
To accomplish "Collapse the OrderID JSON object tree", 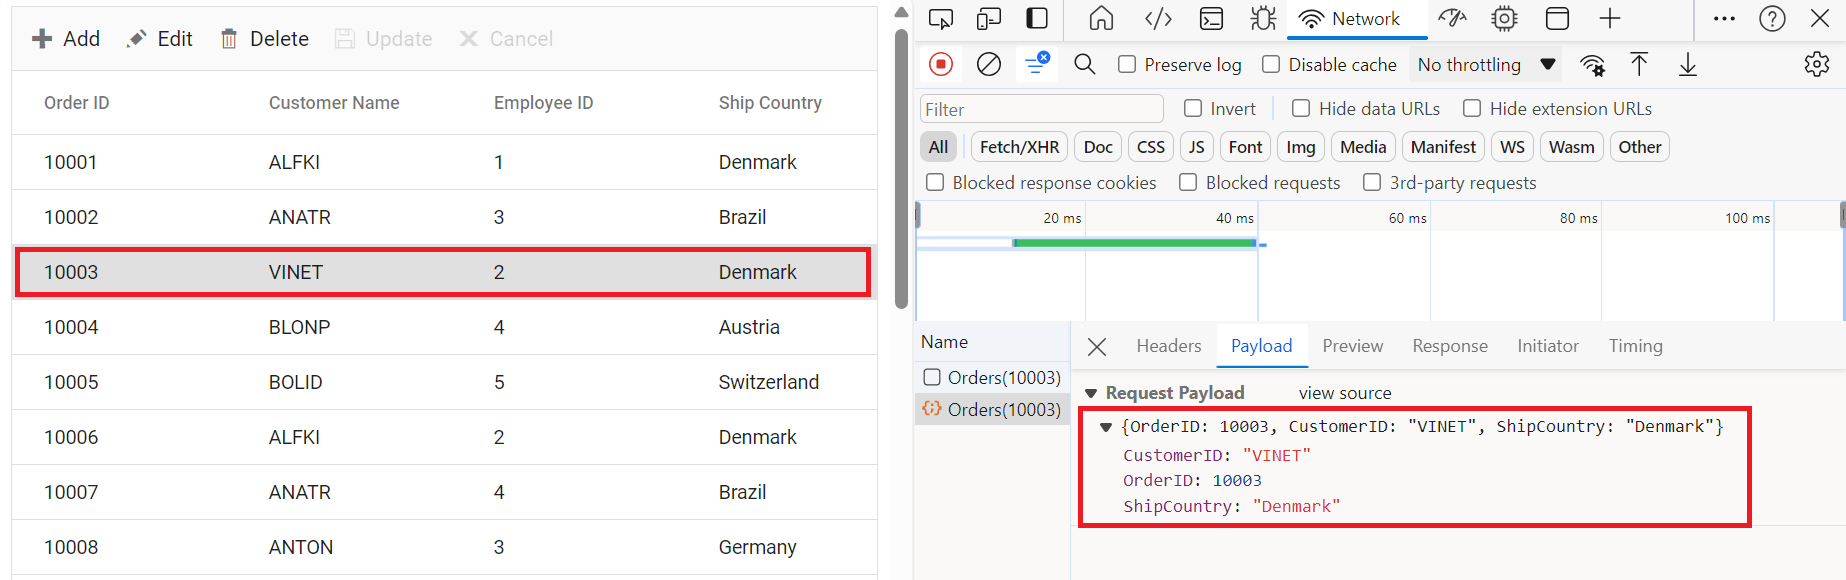I will click(1106, 427).
